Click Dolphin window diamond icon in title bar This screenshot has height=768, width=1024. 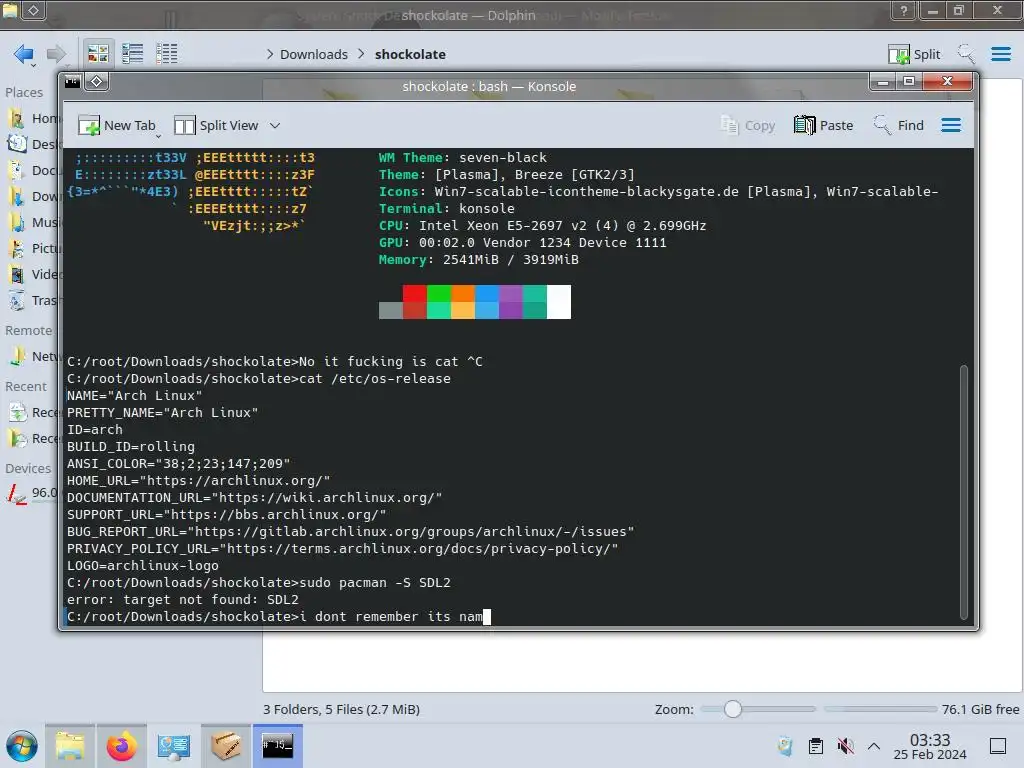pos(34,10)
